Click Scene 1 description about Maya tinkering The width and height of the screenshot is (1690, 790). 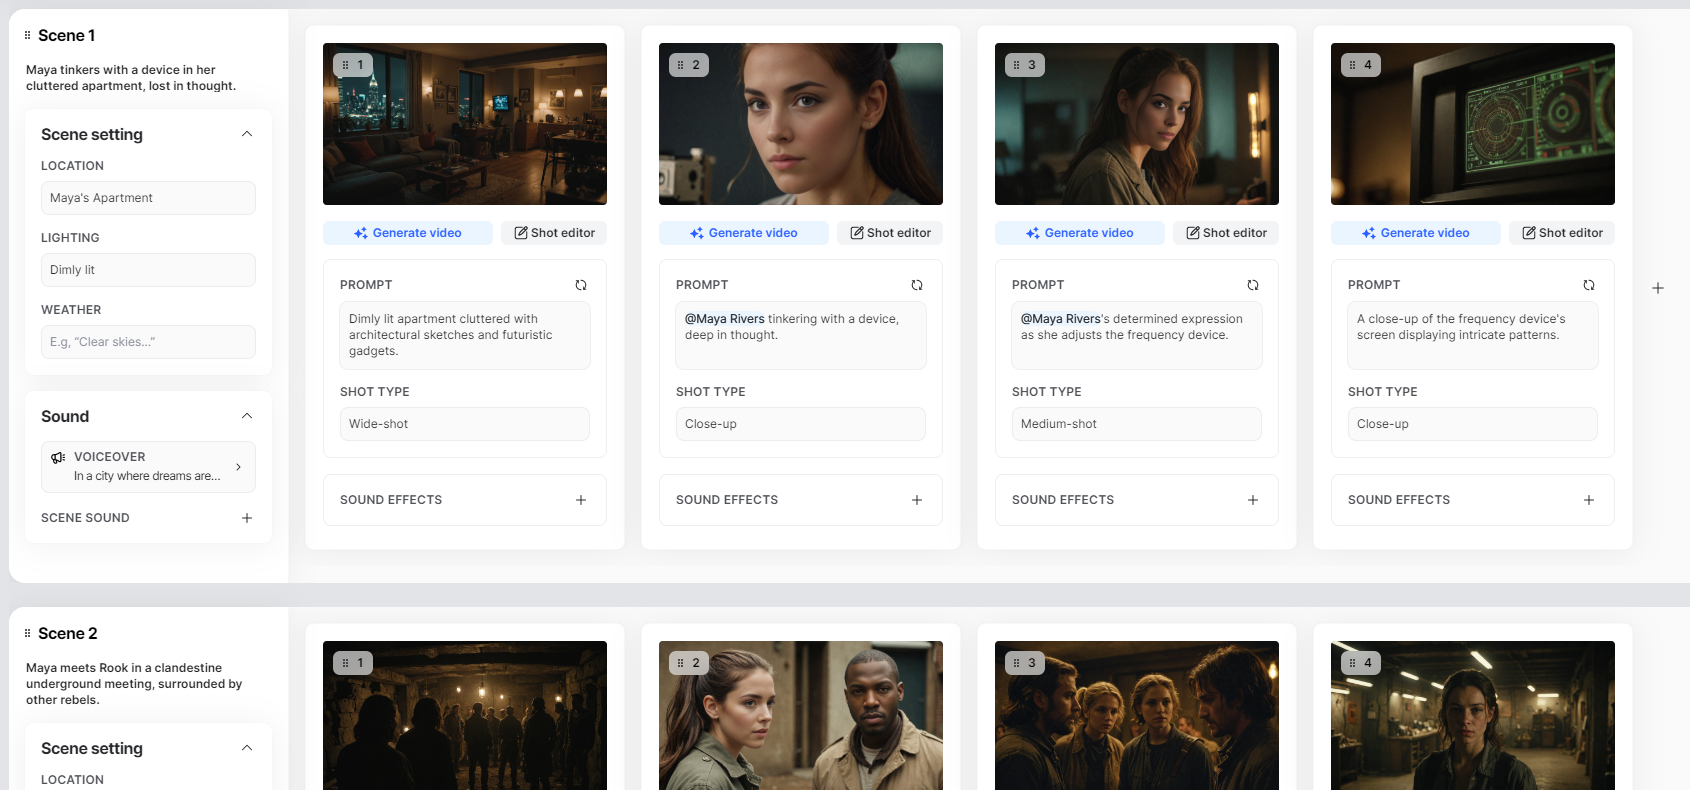click(x=131, y=78)
